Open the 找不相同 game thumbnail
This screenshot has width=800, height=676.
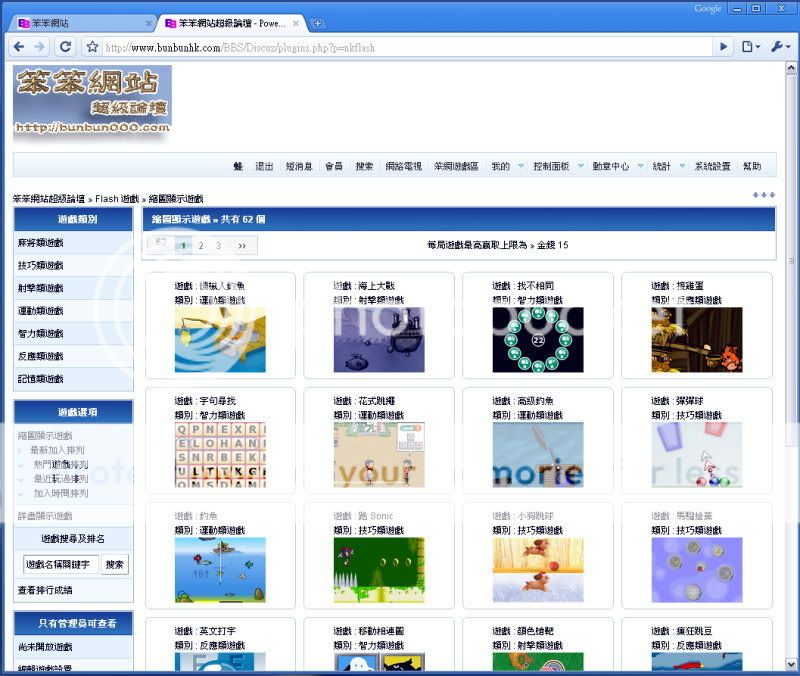point(538,340)
